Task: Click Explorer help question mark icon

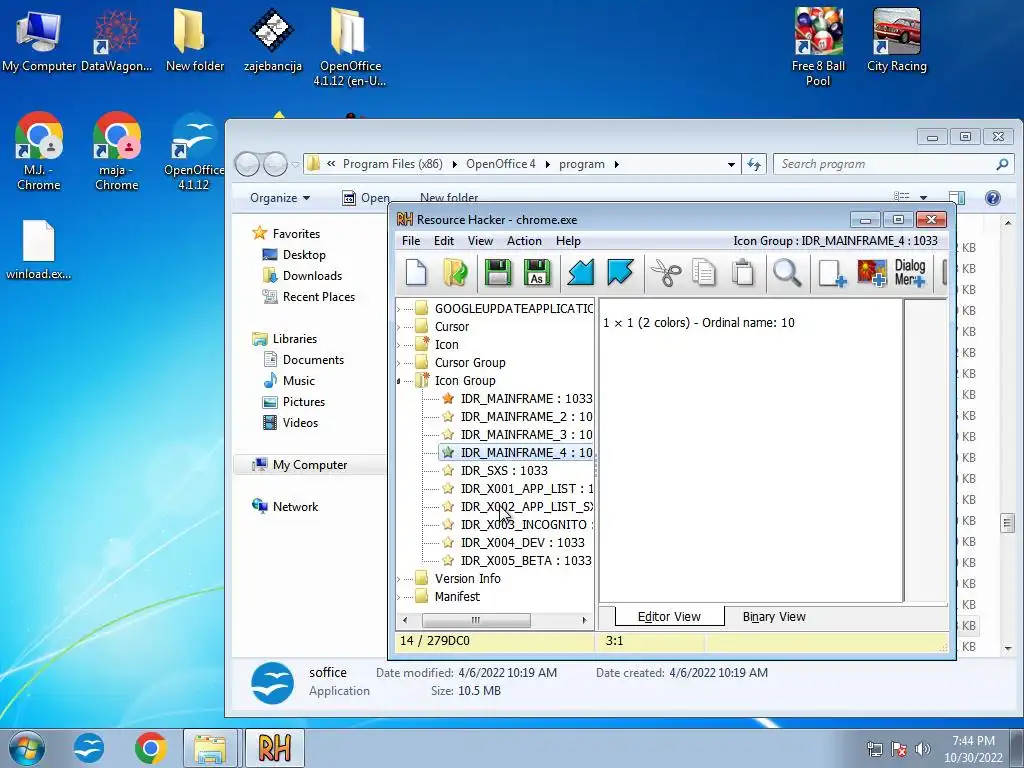Action: 993,198
